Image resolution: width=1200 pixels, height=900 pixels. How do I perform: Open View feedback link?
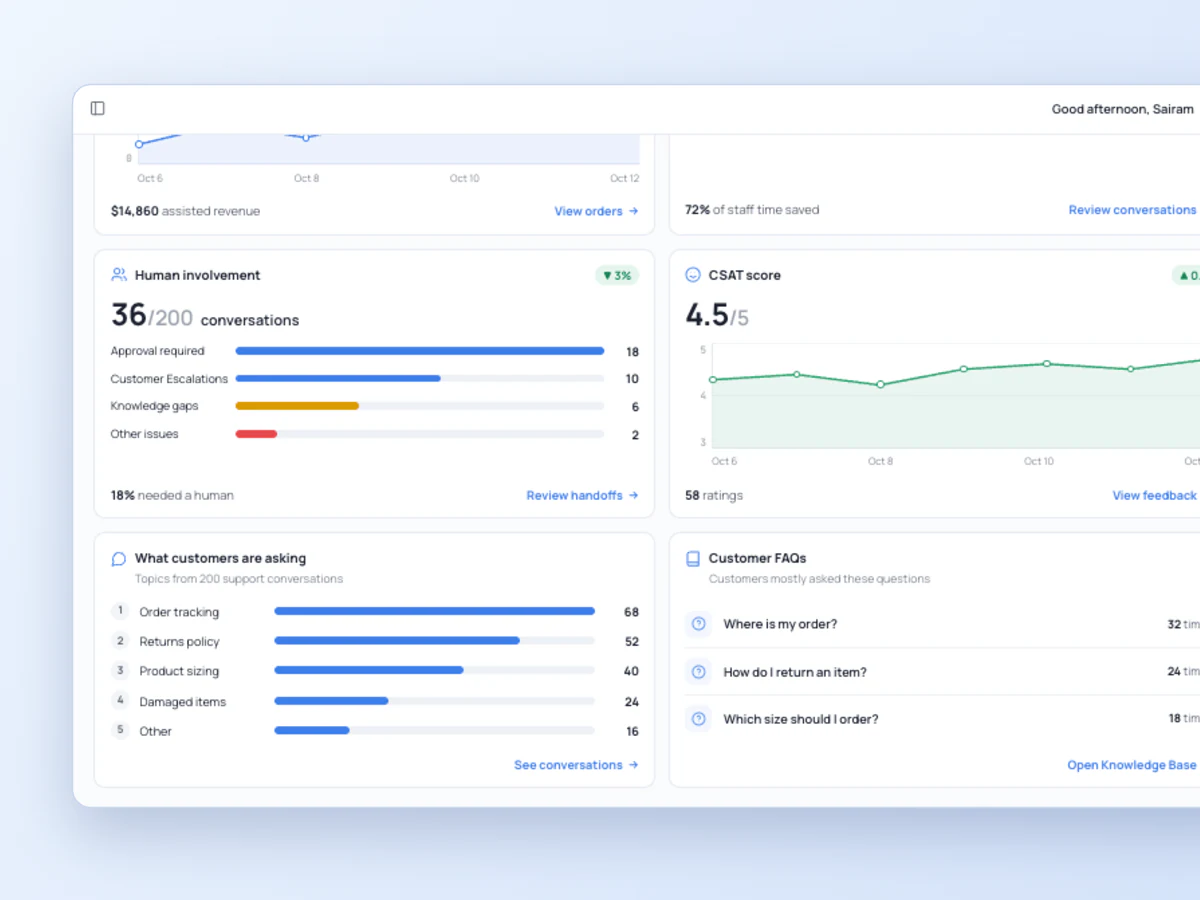coord(1156,495)
